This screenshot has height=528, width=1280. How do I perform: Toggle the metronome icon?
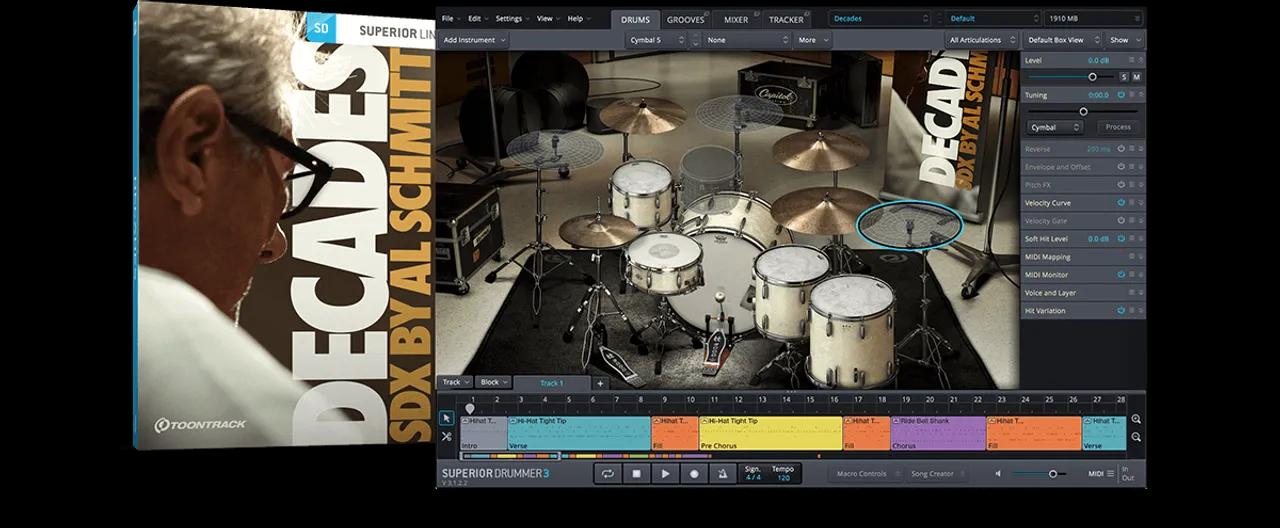tap(722, 474)
